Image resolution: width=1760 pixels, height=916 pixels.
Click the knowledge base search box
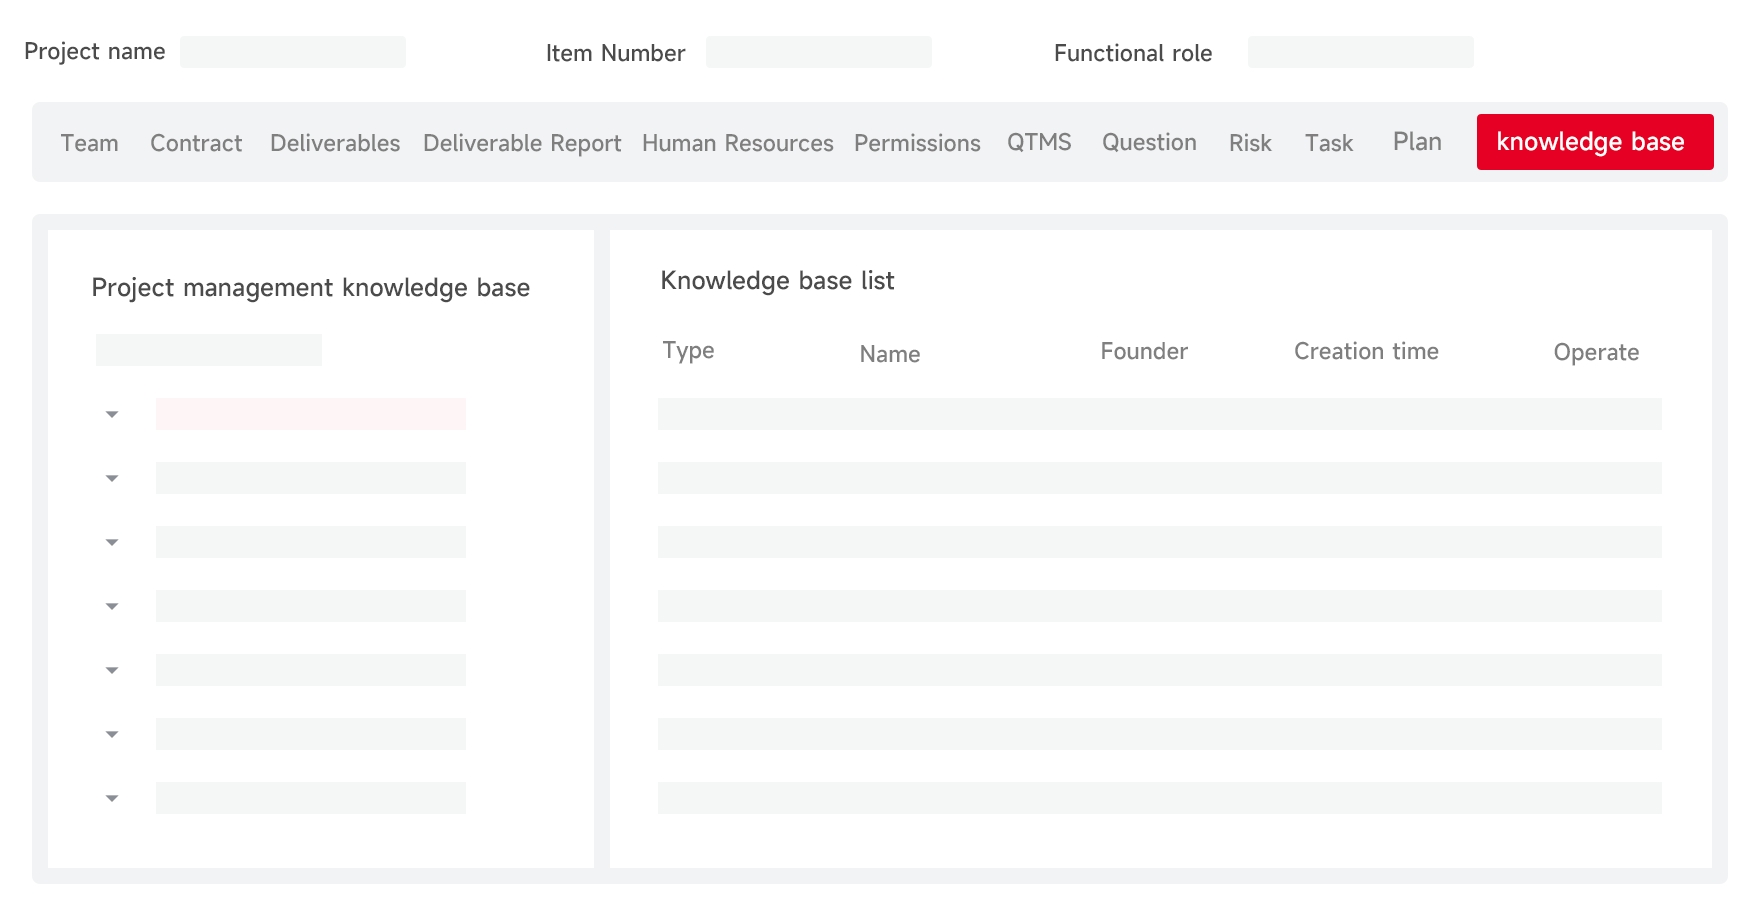tap(209, 350)
